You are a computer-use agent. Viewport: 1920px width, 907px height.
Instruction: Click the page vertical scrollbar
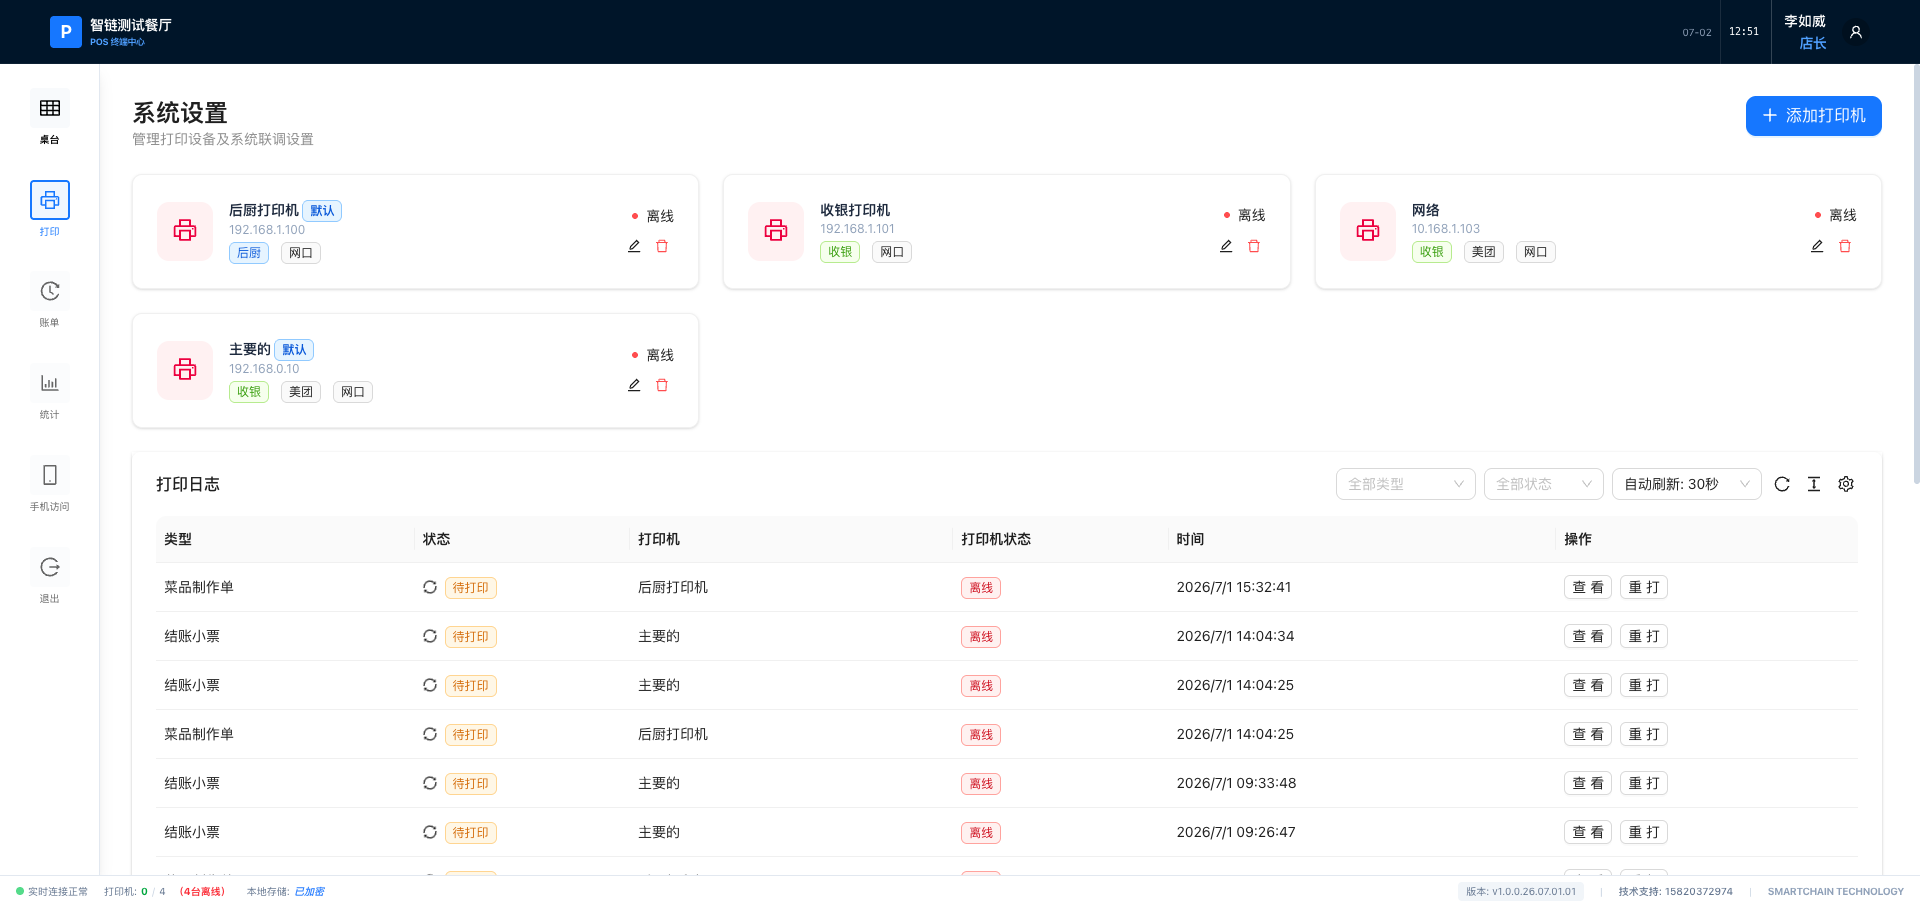[x=1916, y=275]
